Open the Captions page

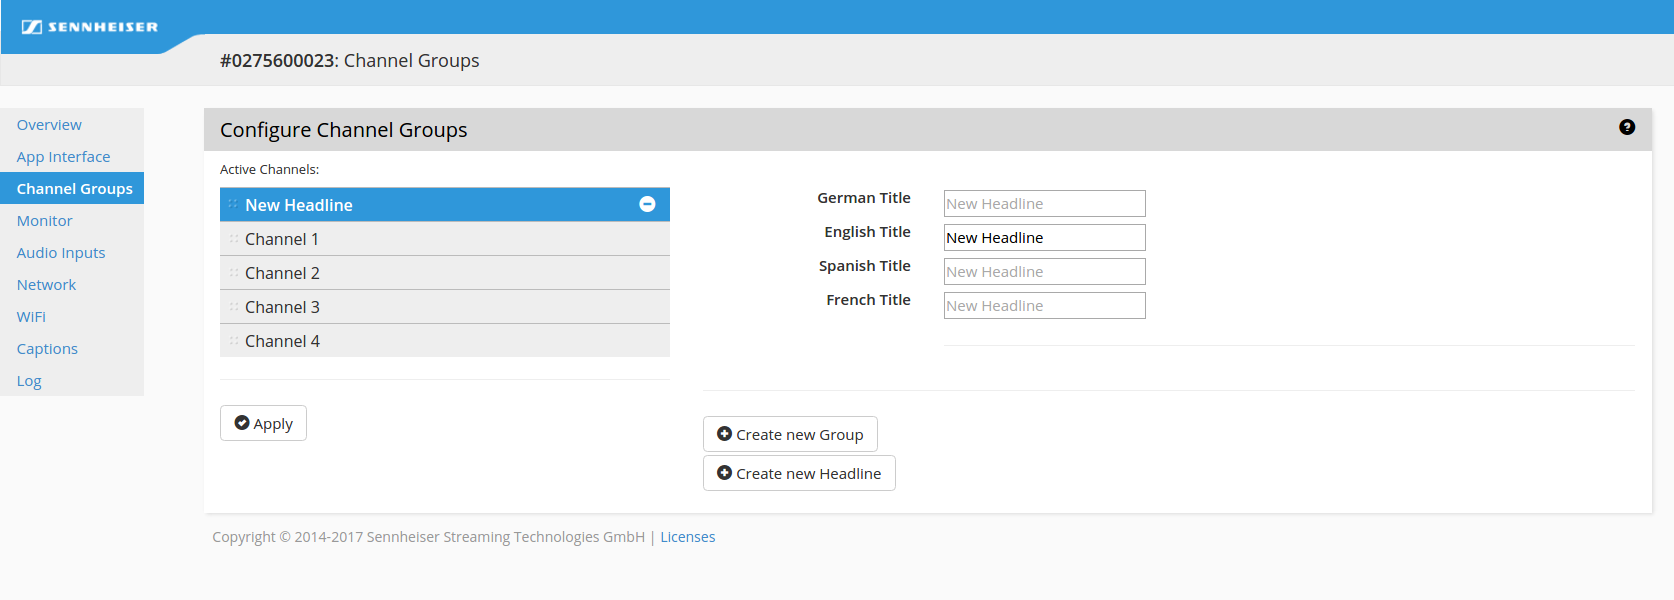coord(47,349)
